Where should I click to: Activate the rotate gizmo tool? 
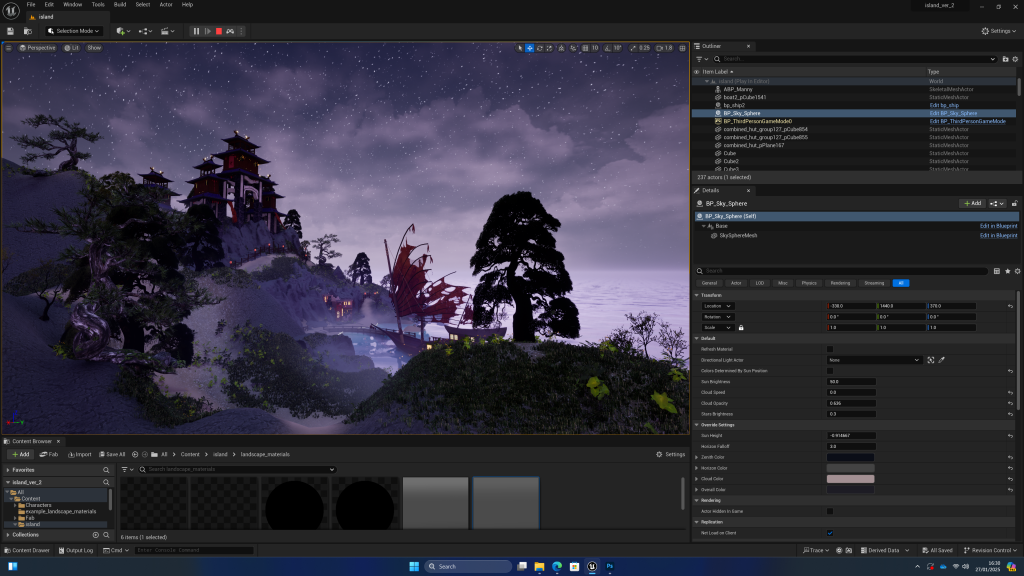pos(539,48)
